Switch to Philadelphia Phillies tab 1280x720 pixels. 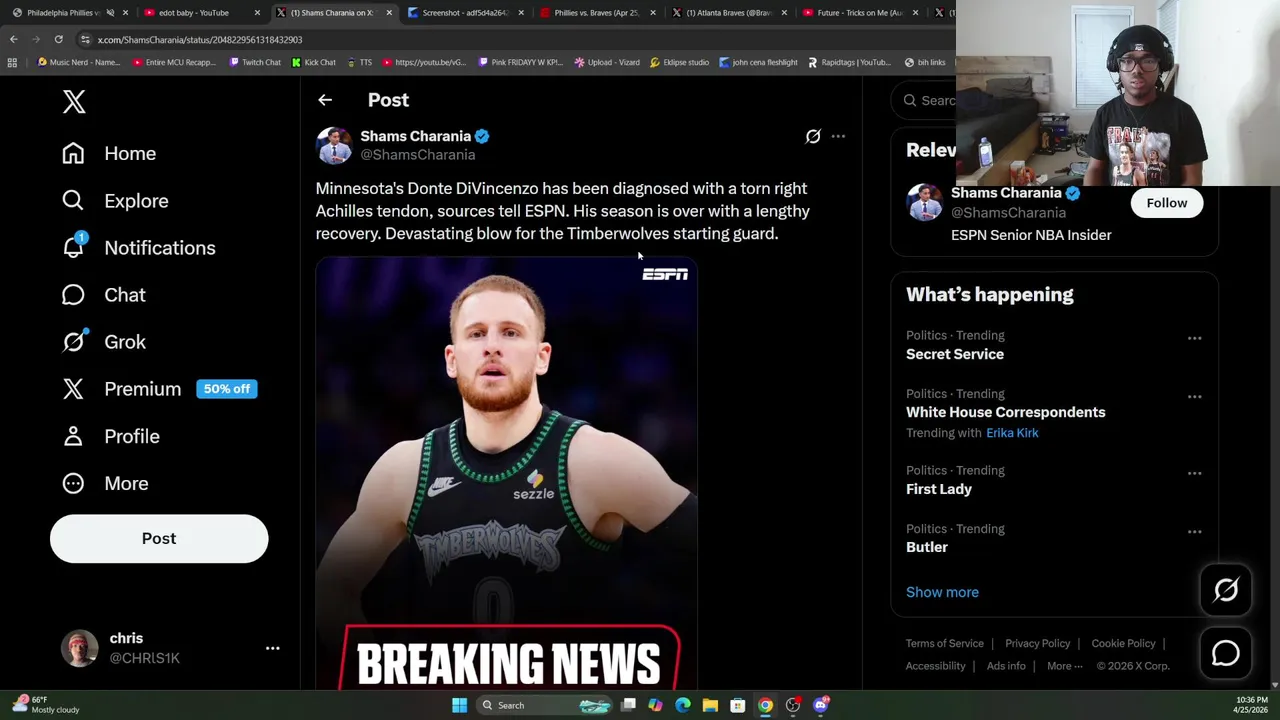tap(64, 13)
